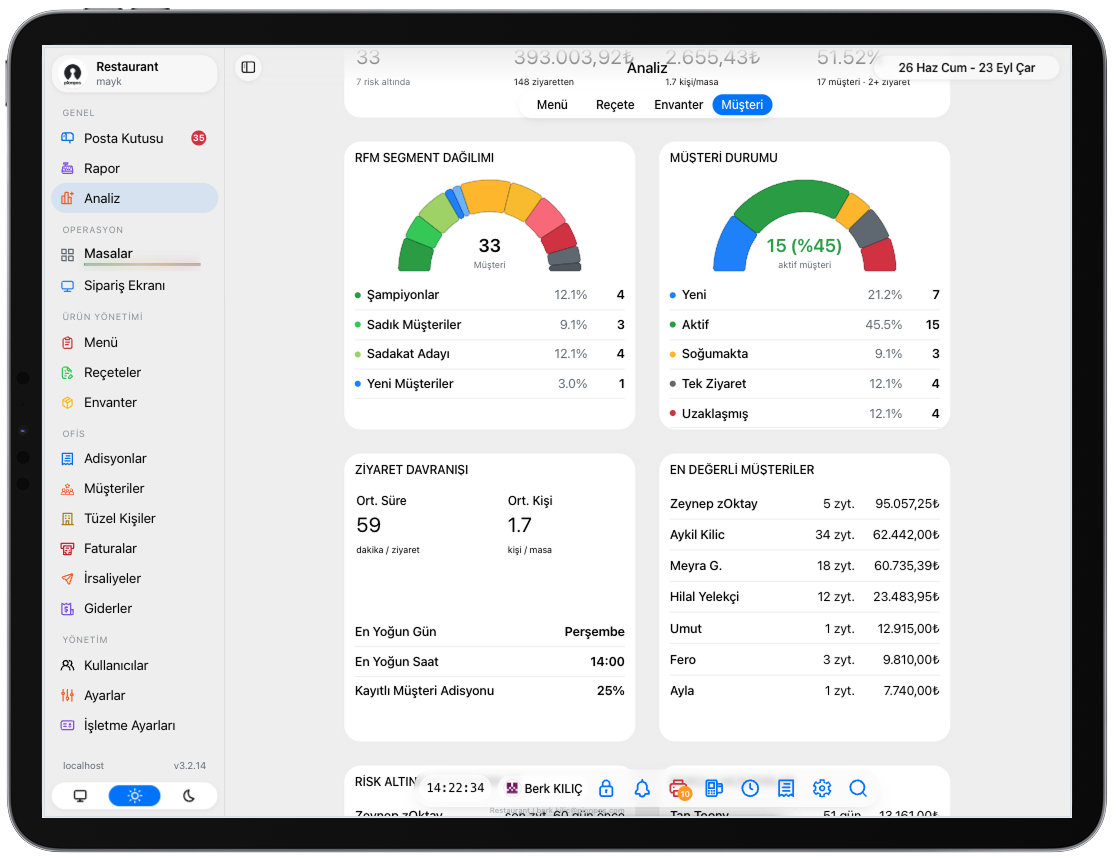Click the green arc of Müşteri Durumu gauge
This screenshot has width=1114, height=862.
coord(790,199)
